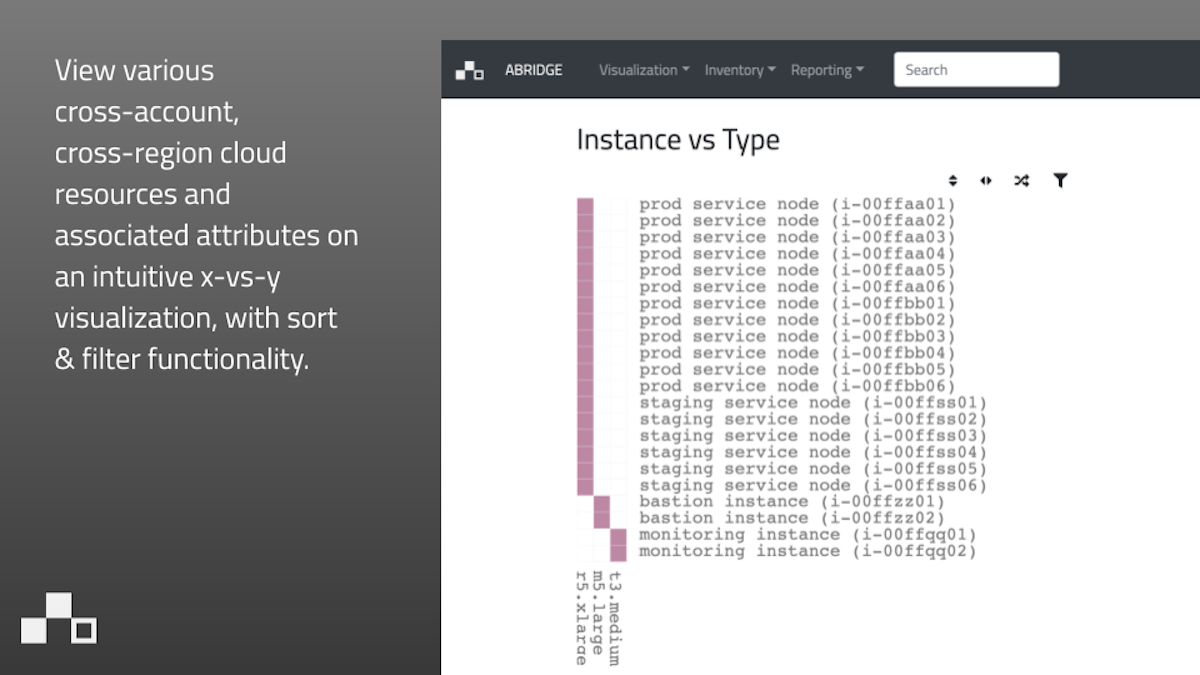Screen dimensions: 1200x675
Task: Select row prod service node (i-00ffaa02)
Action: point(797,221)
